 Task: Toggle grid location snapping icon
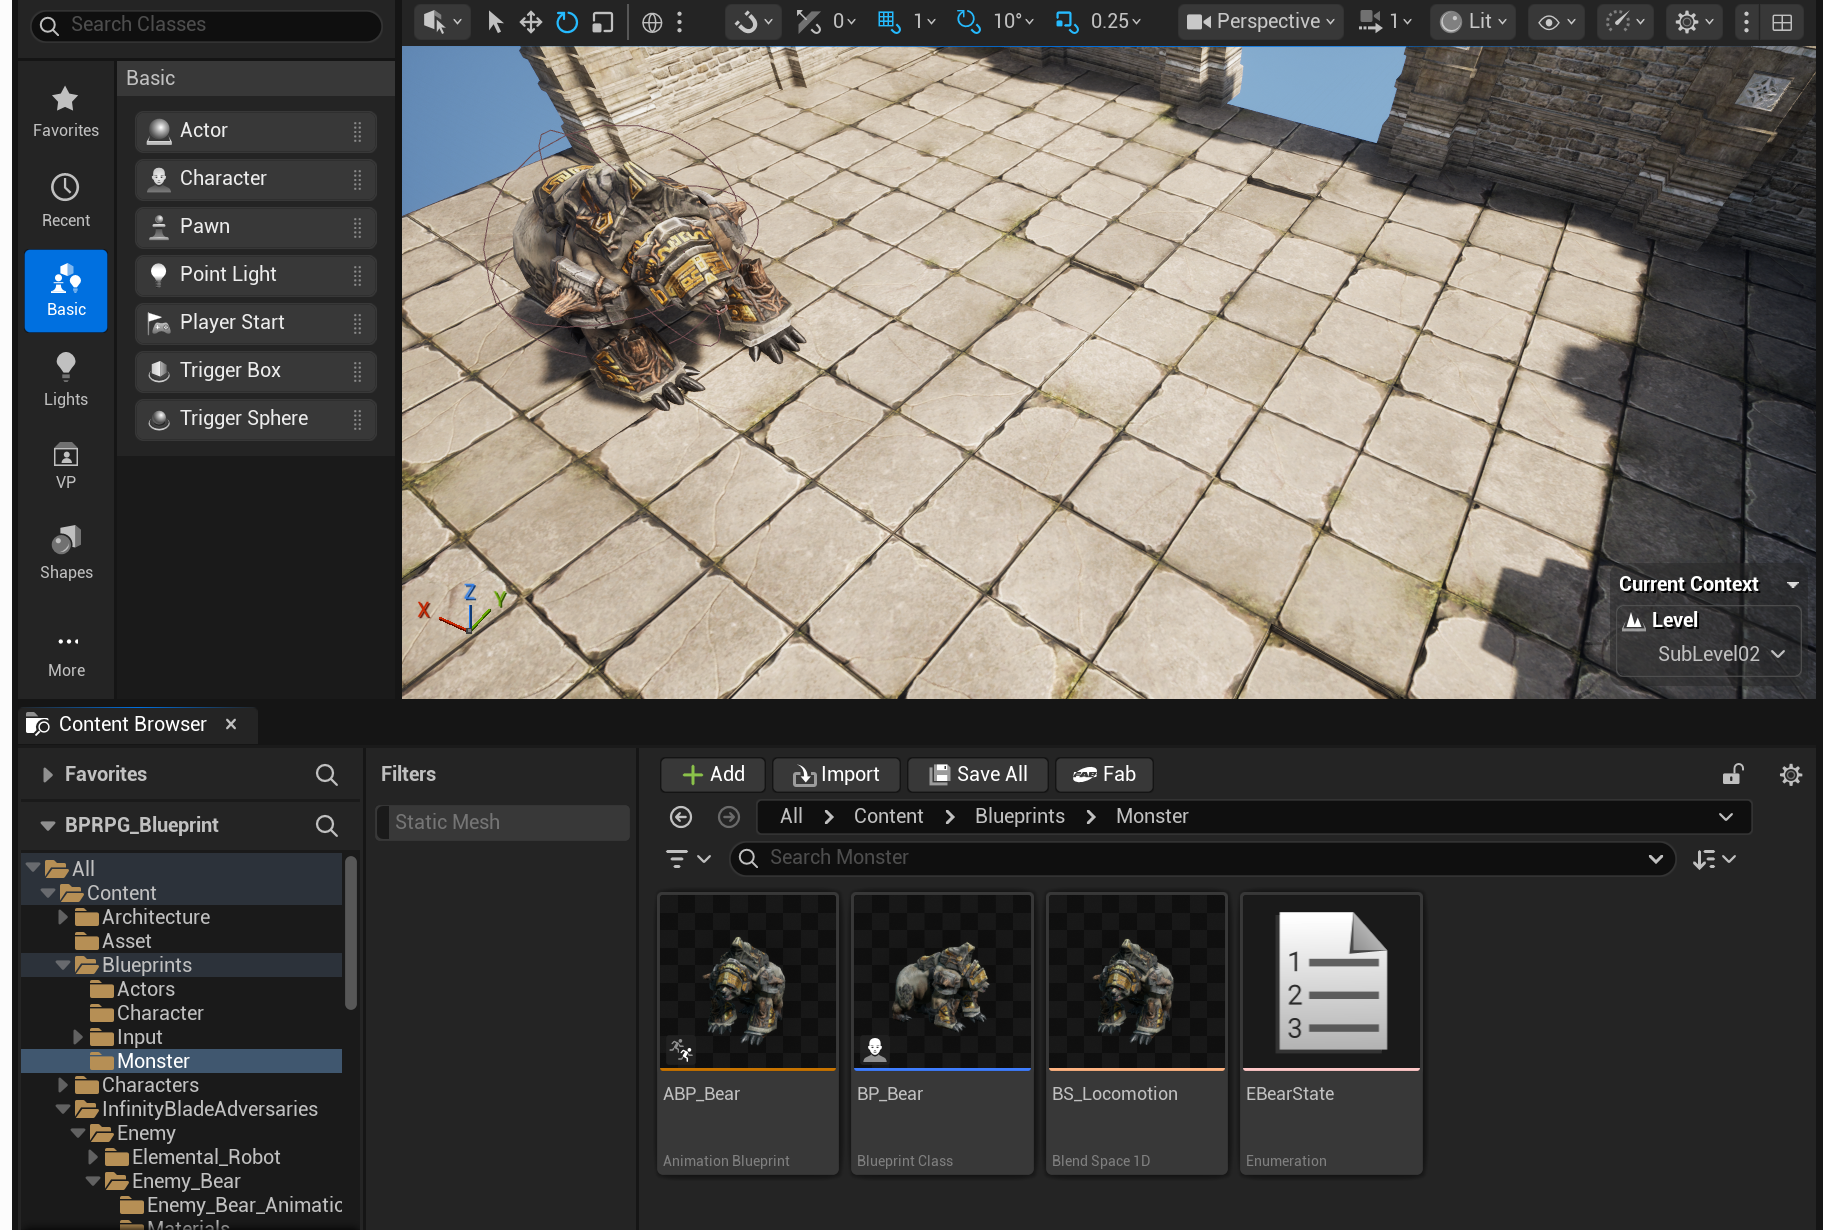point(888,21)
